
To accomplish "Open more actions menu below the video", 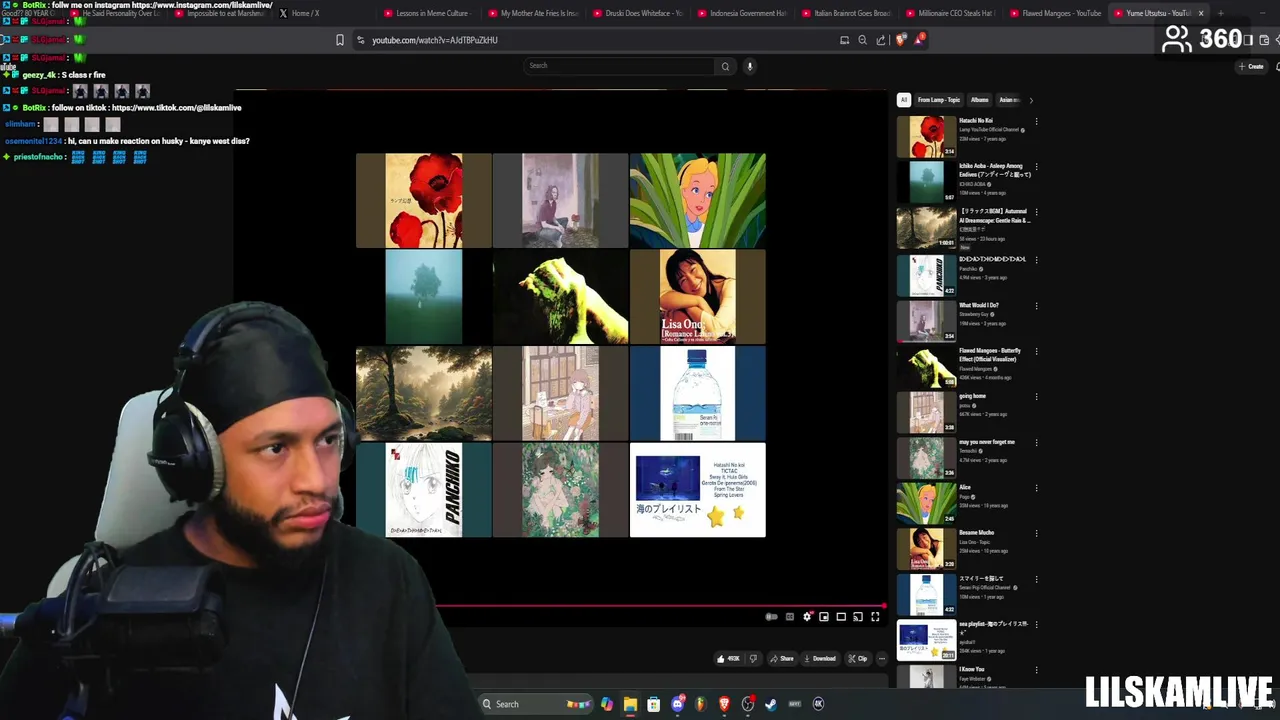I will coord(881,659).
